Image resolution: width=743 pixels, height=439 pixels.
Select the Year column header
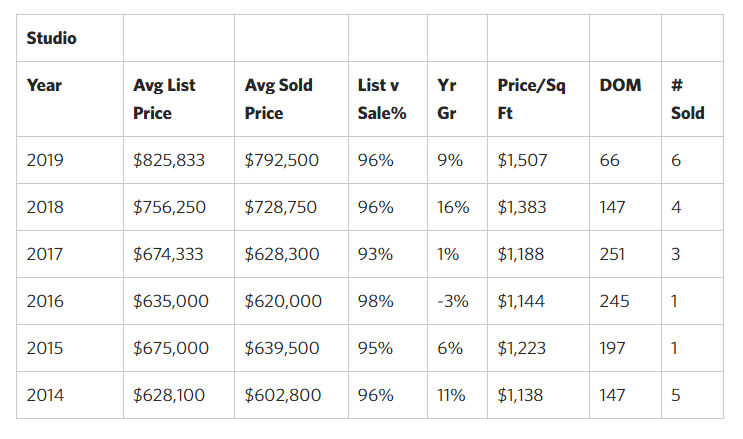tap(44, 86)
